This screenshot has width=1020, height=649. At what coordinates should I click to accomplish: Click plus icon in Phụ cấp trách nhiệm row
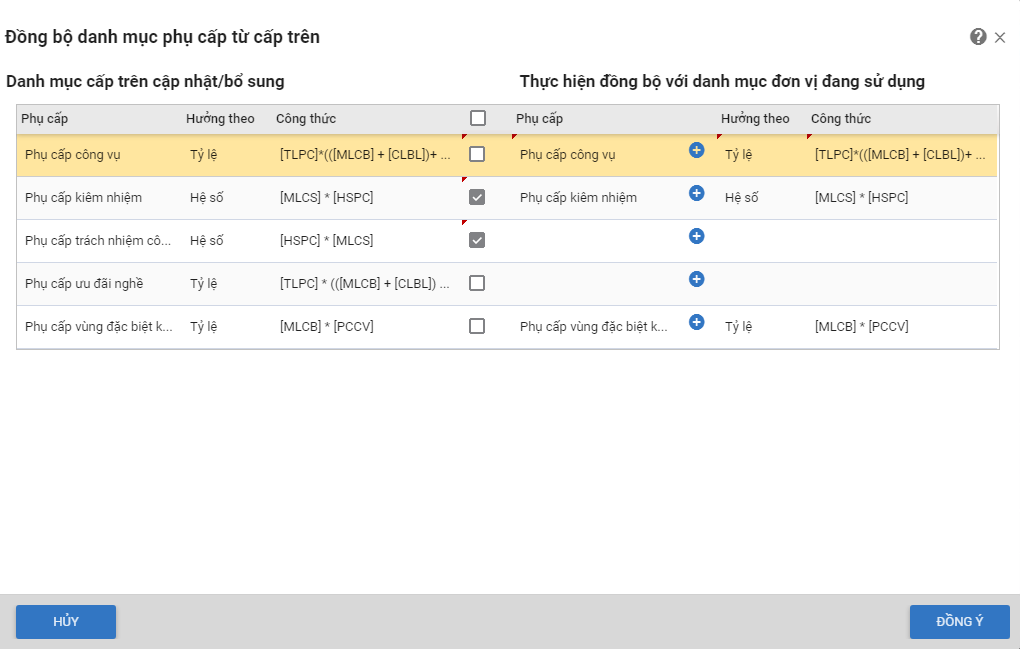click(697, 236)
